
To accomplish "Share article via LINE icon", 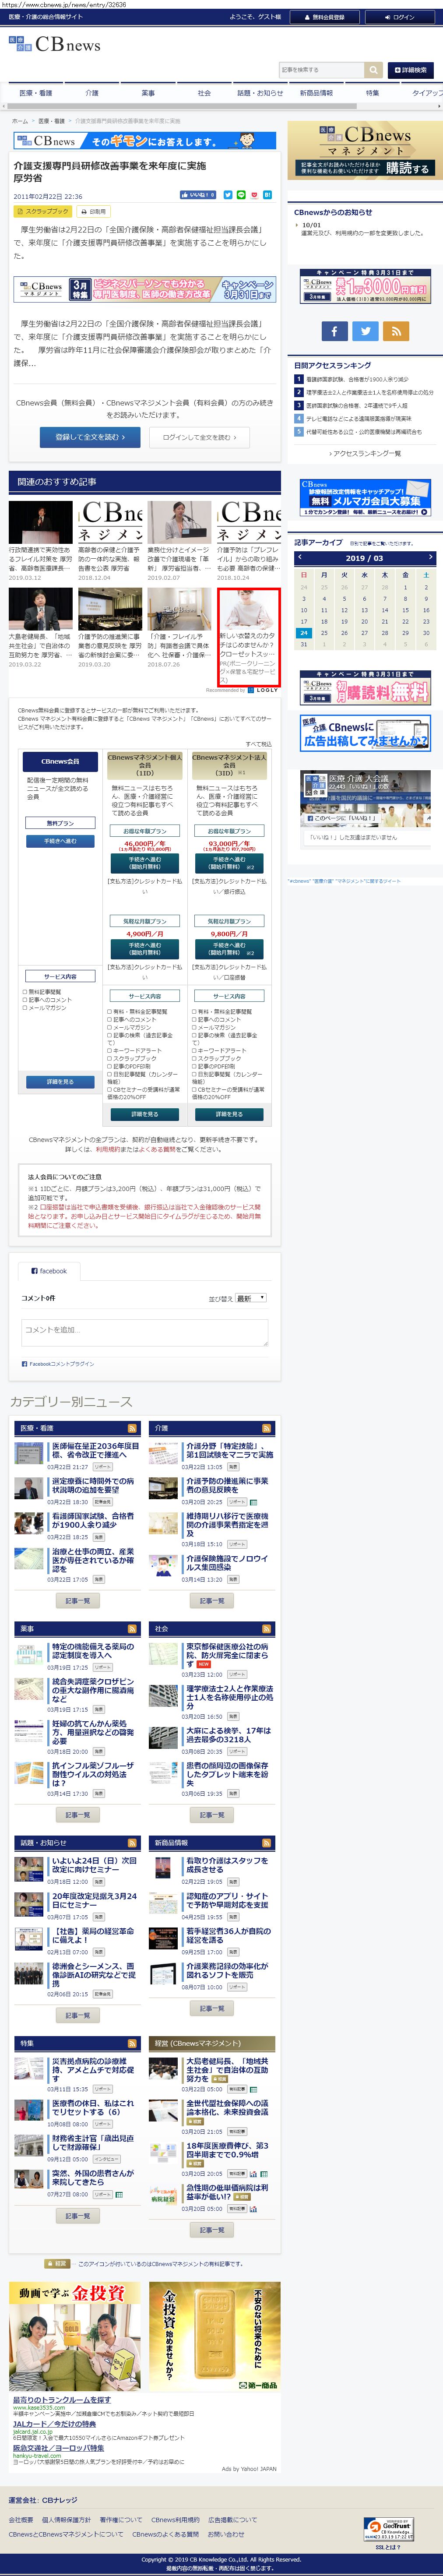I will (x=241, y=195).
